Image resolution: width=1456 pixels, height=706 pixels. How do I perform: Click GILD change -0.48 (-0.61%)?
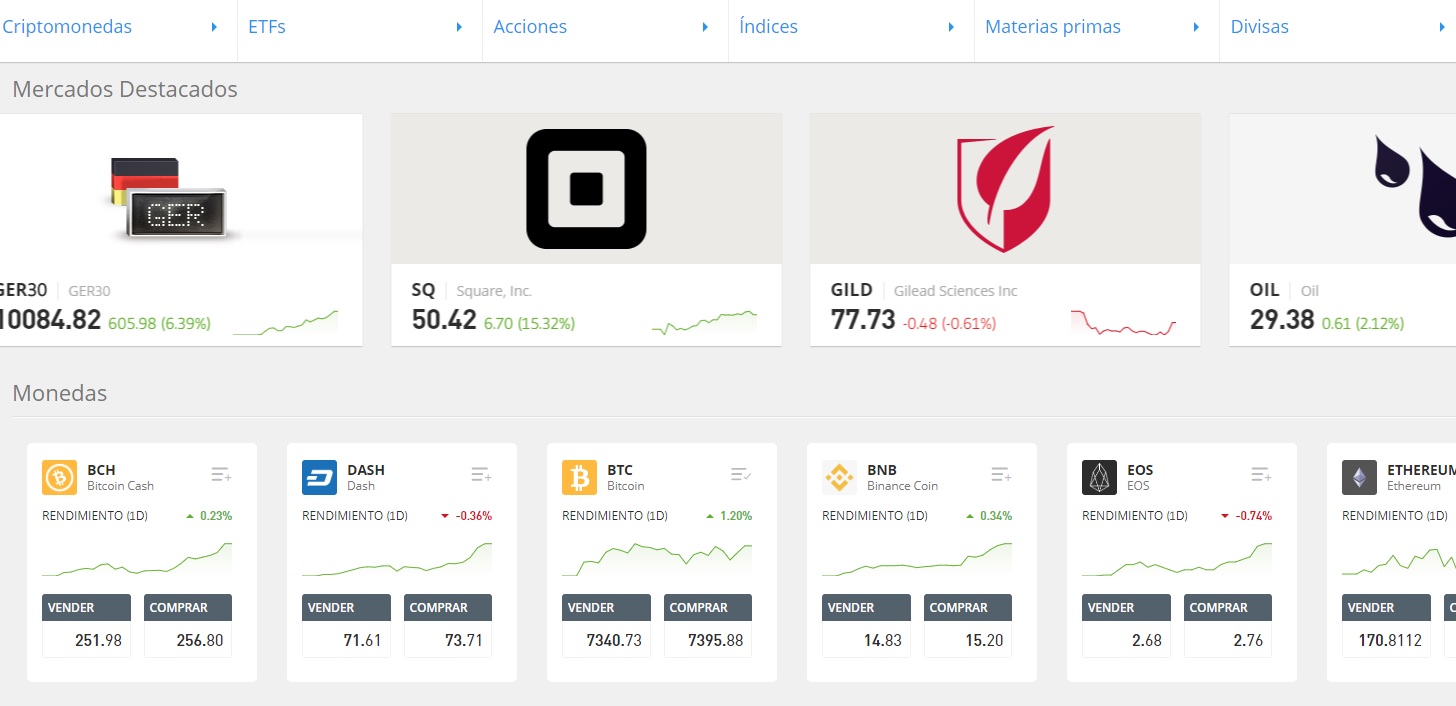tap(949, 324)
